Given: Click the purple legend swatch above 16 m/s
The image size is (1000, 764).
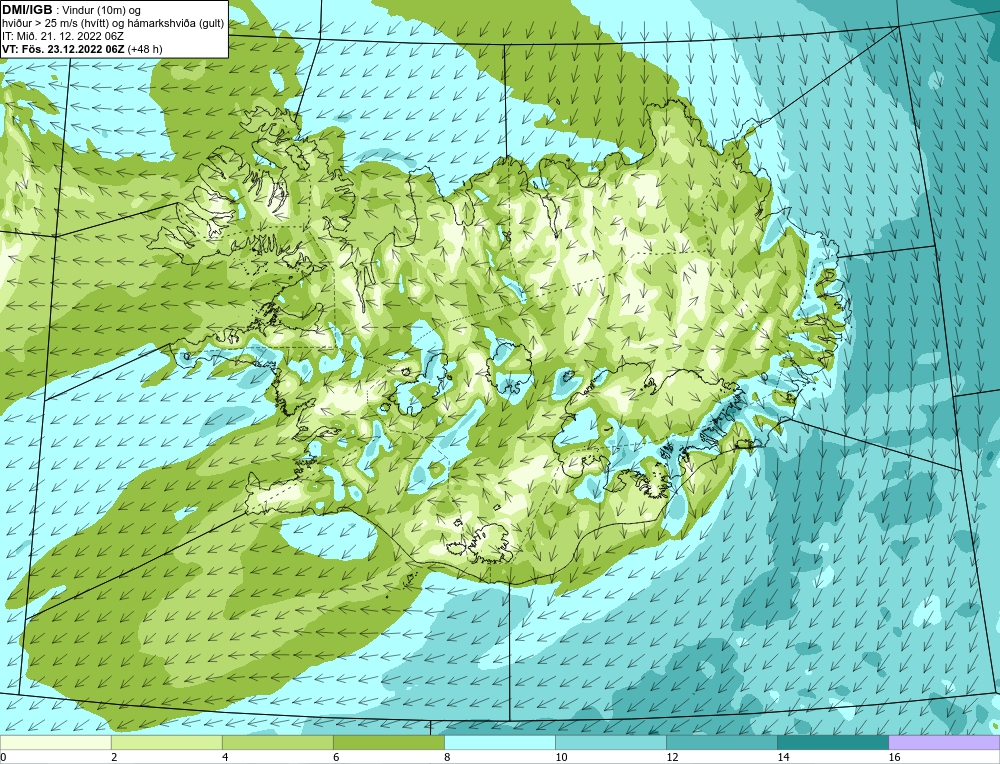Looking at the screenshot, I should (x=944, y=743).
